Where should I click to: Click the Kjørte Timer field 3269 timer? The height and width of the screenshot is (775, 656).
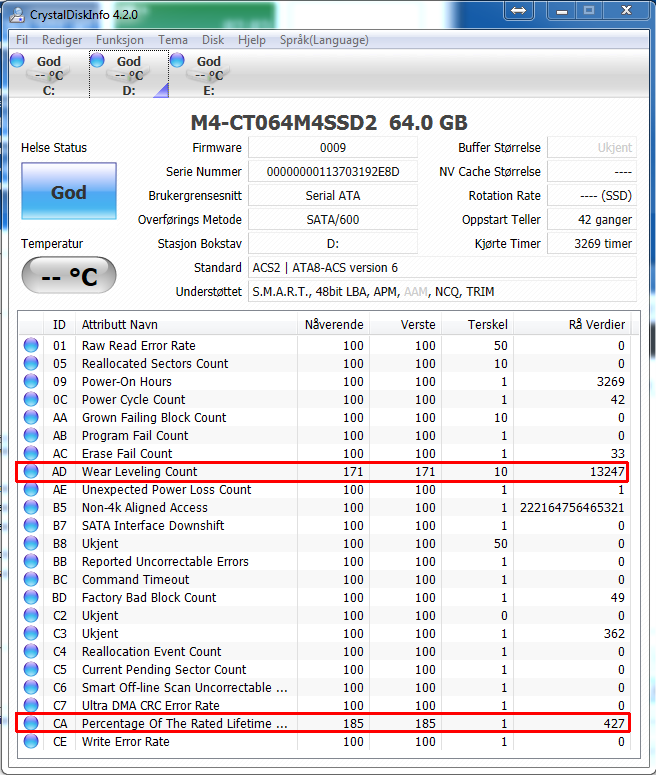[x=592, y=243]
